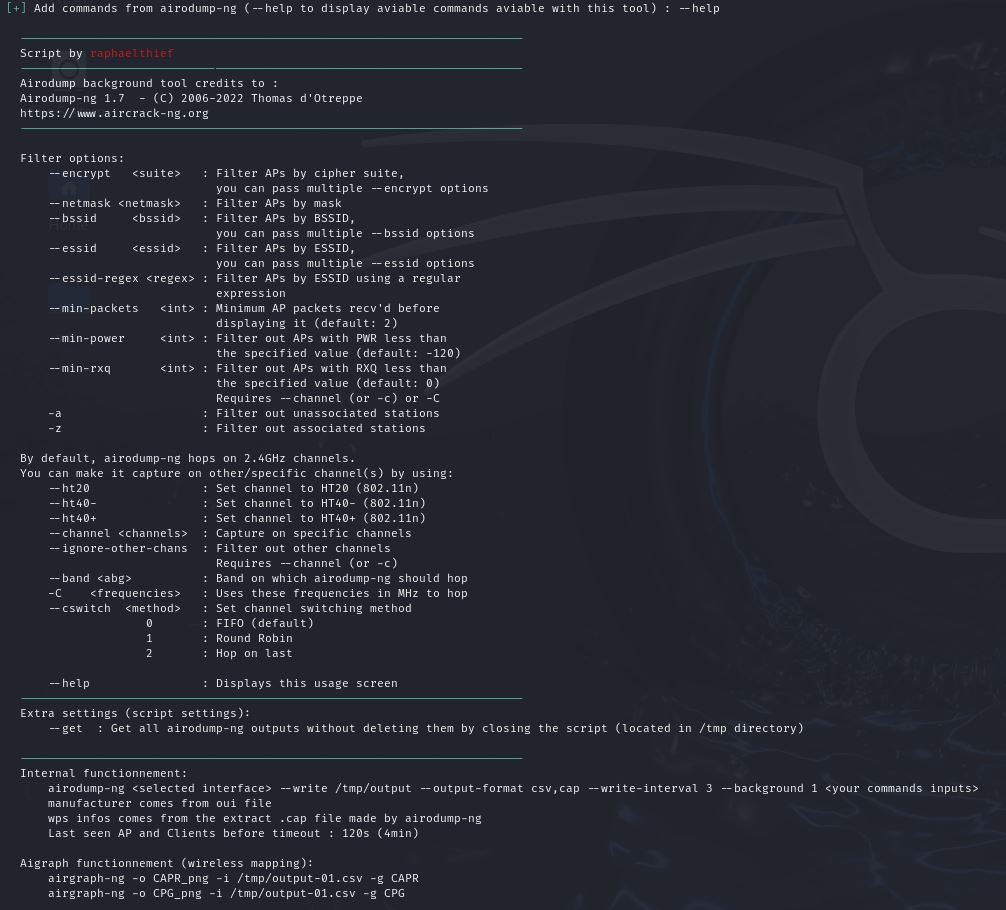
Task: Click the red raphaelthief author name
Action: pos(132,53)
